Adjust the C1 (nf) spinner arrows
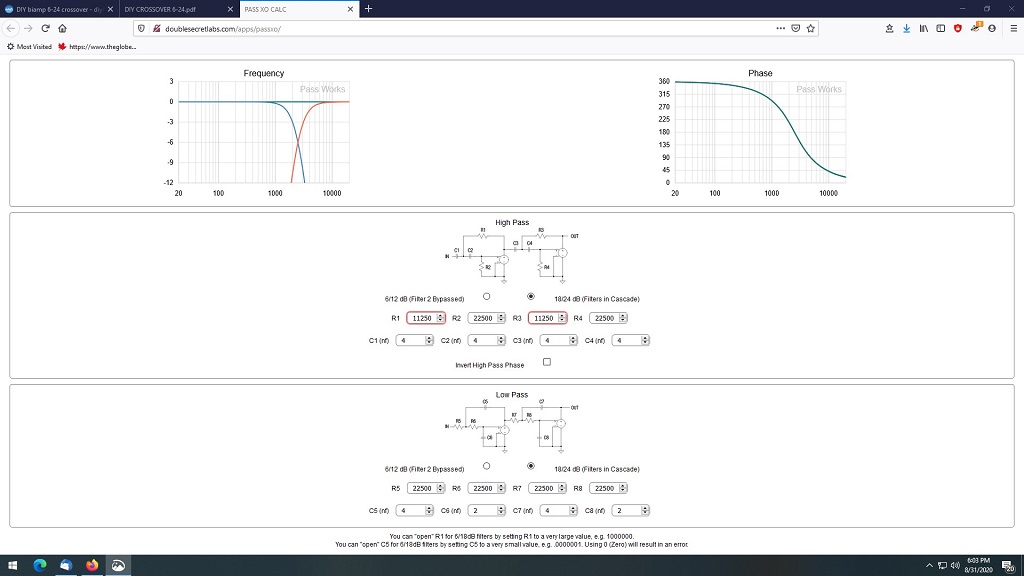The image size is (1024, 576). pyautogui.click(x=429, y=340)
